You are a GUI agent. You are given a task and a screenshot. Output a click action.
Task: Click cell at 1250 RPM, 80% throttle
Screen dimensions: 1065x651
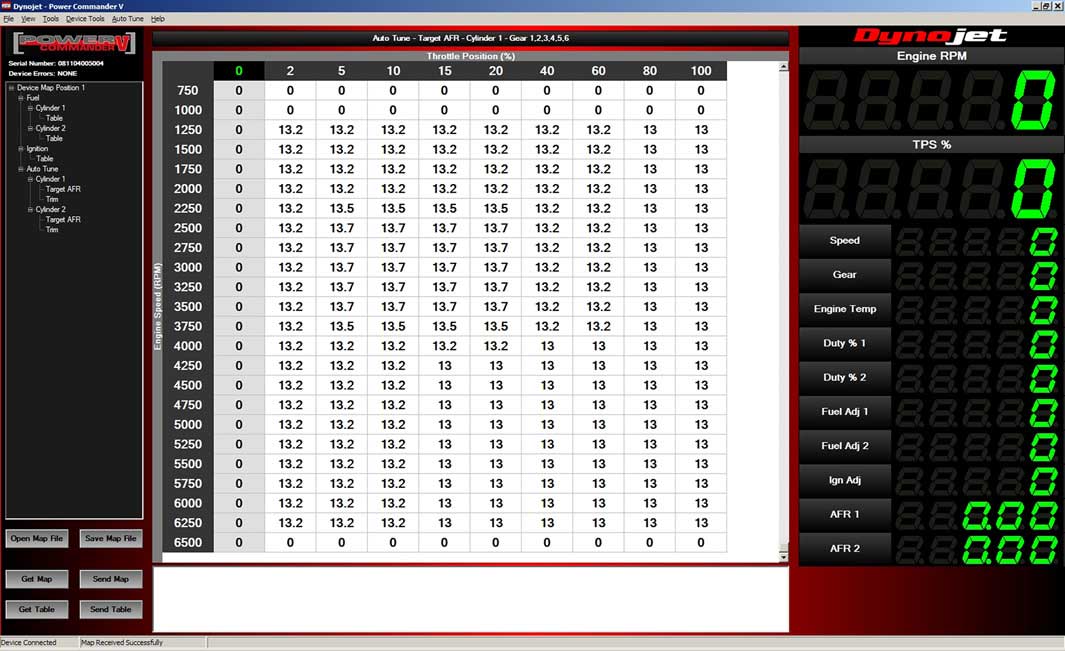(x=650, y=130)
